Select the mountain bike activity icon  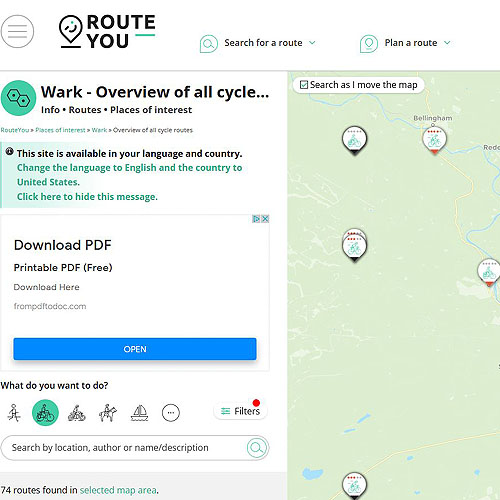[x=77, y=413]
